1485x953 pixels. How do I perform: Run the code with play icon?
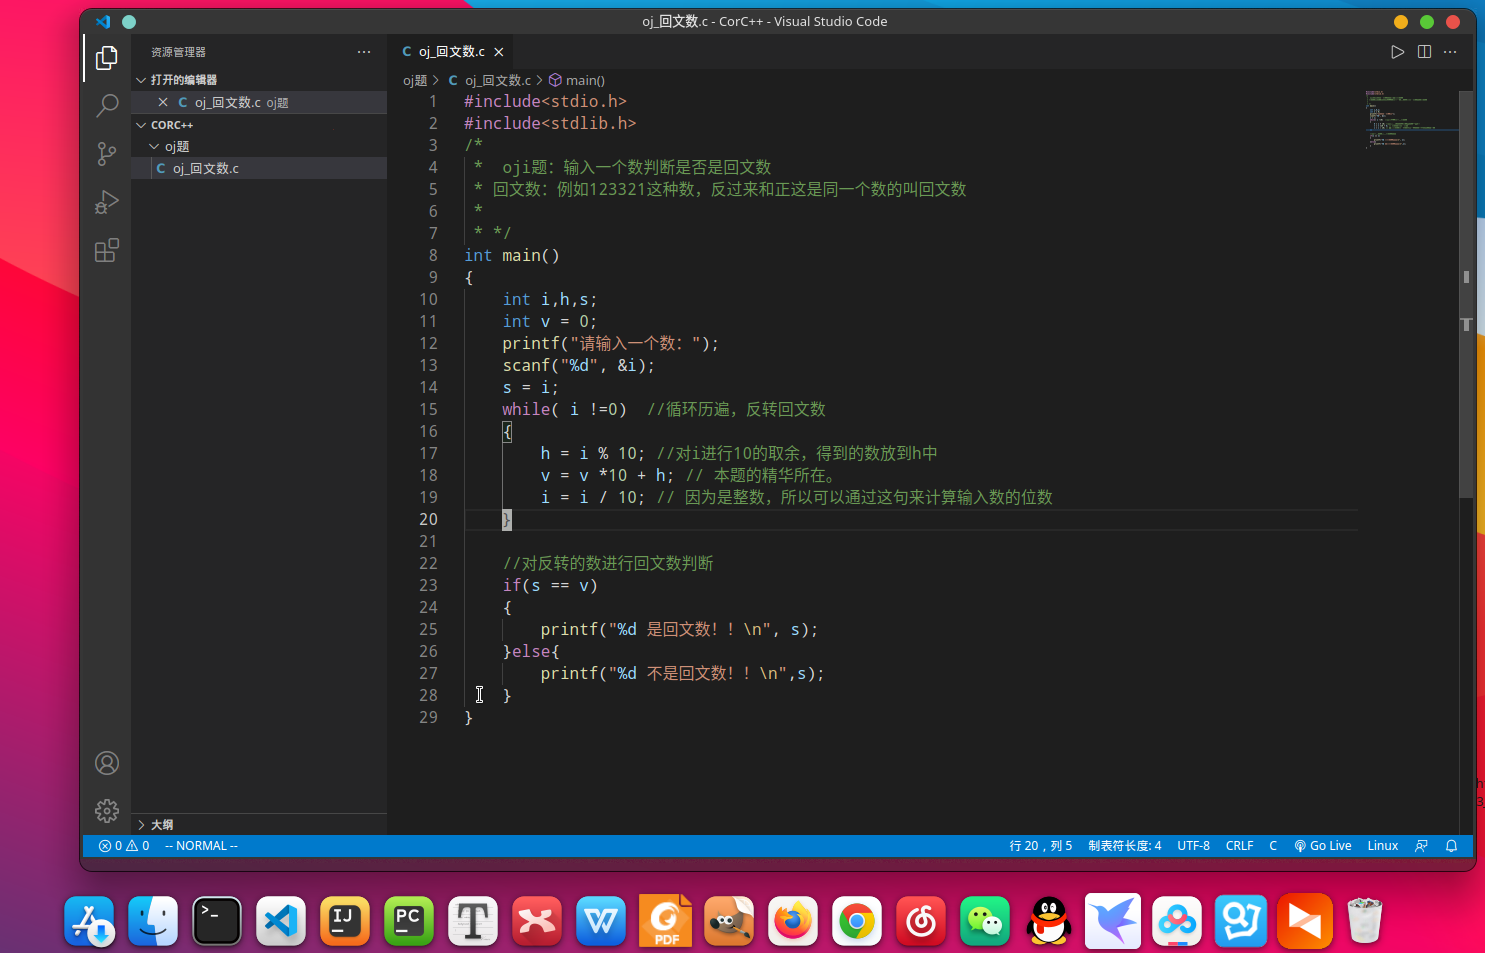point(1397,52)
